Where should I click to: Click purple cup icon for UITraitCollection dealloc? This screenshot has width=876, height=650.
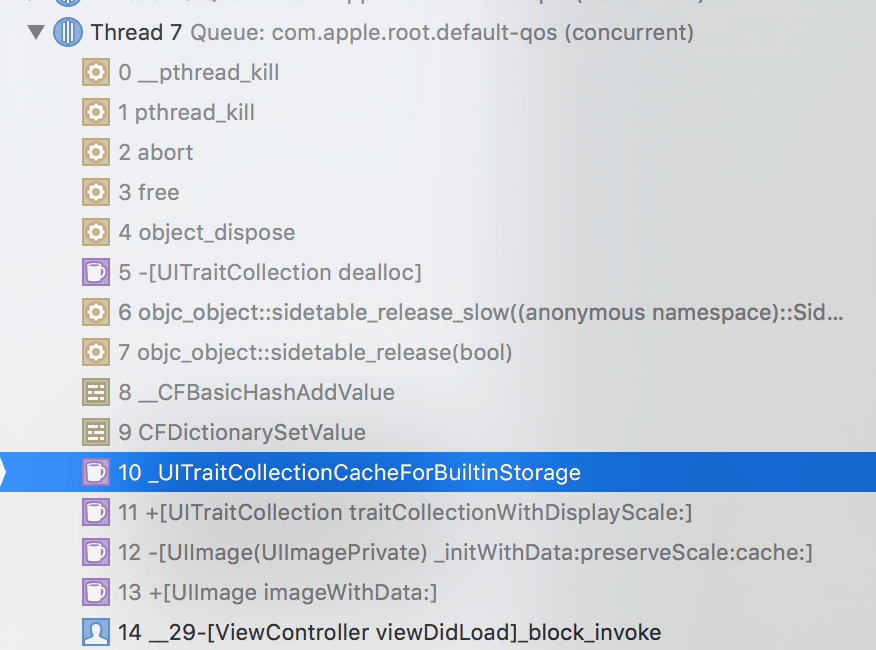point(95,272)
